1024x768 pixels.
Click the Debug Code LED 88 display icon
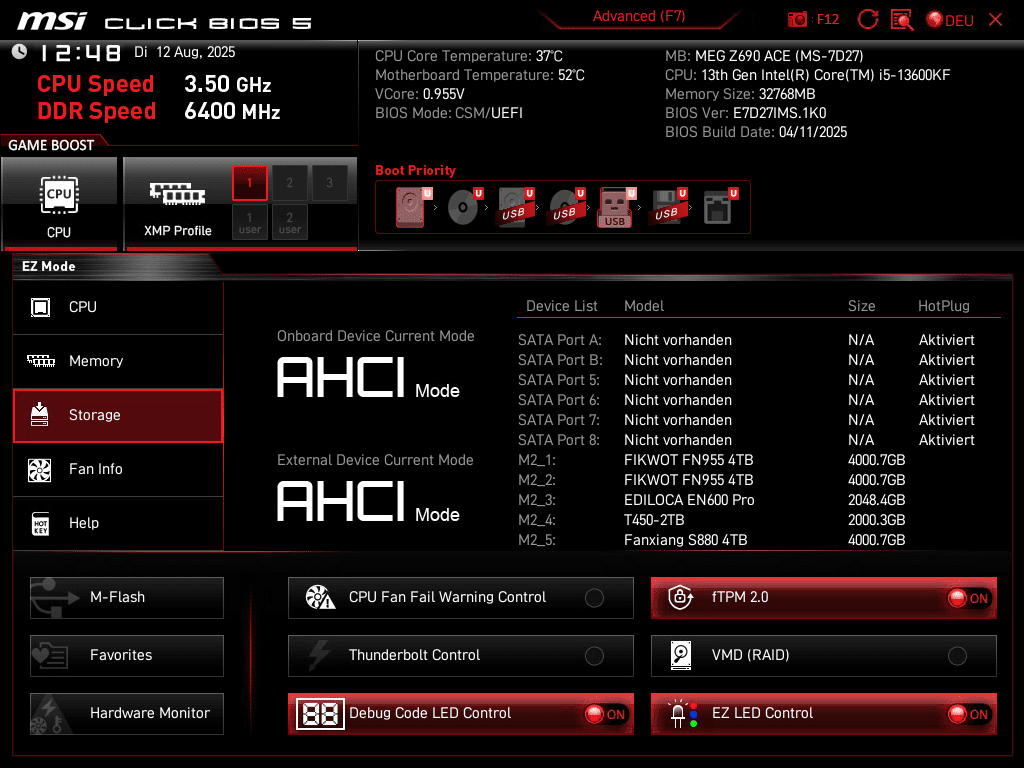tap(320, 714)
